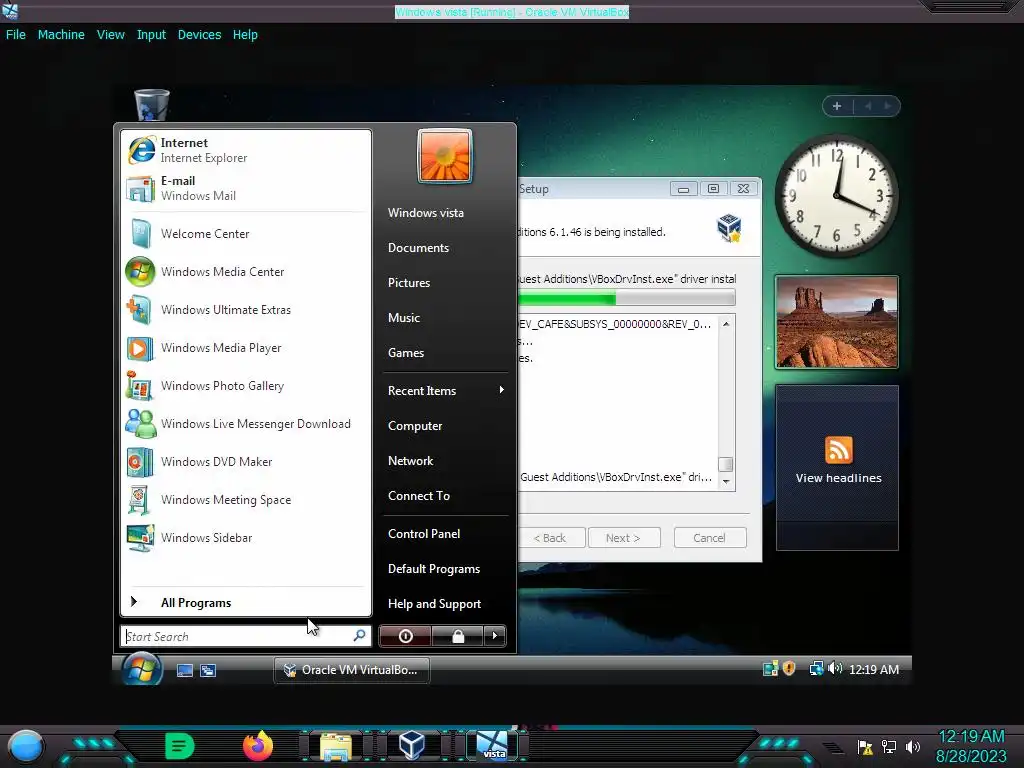1024x768 pixels.
Task: Open file manager in host taskbar
Action: (x=336, y=746)
